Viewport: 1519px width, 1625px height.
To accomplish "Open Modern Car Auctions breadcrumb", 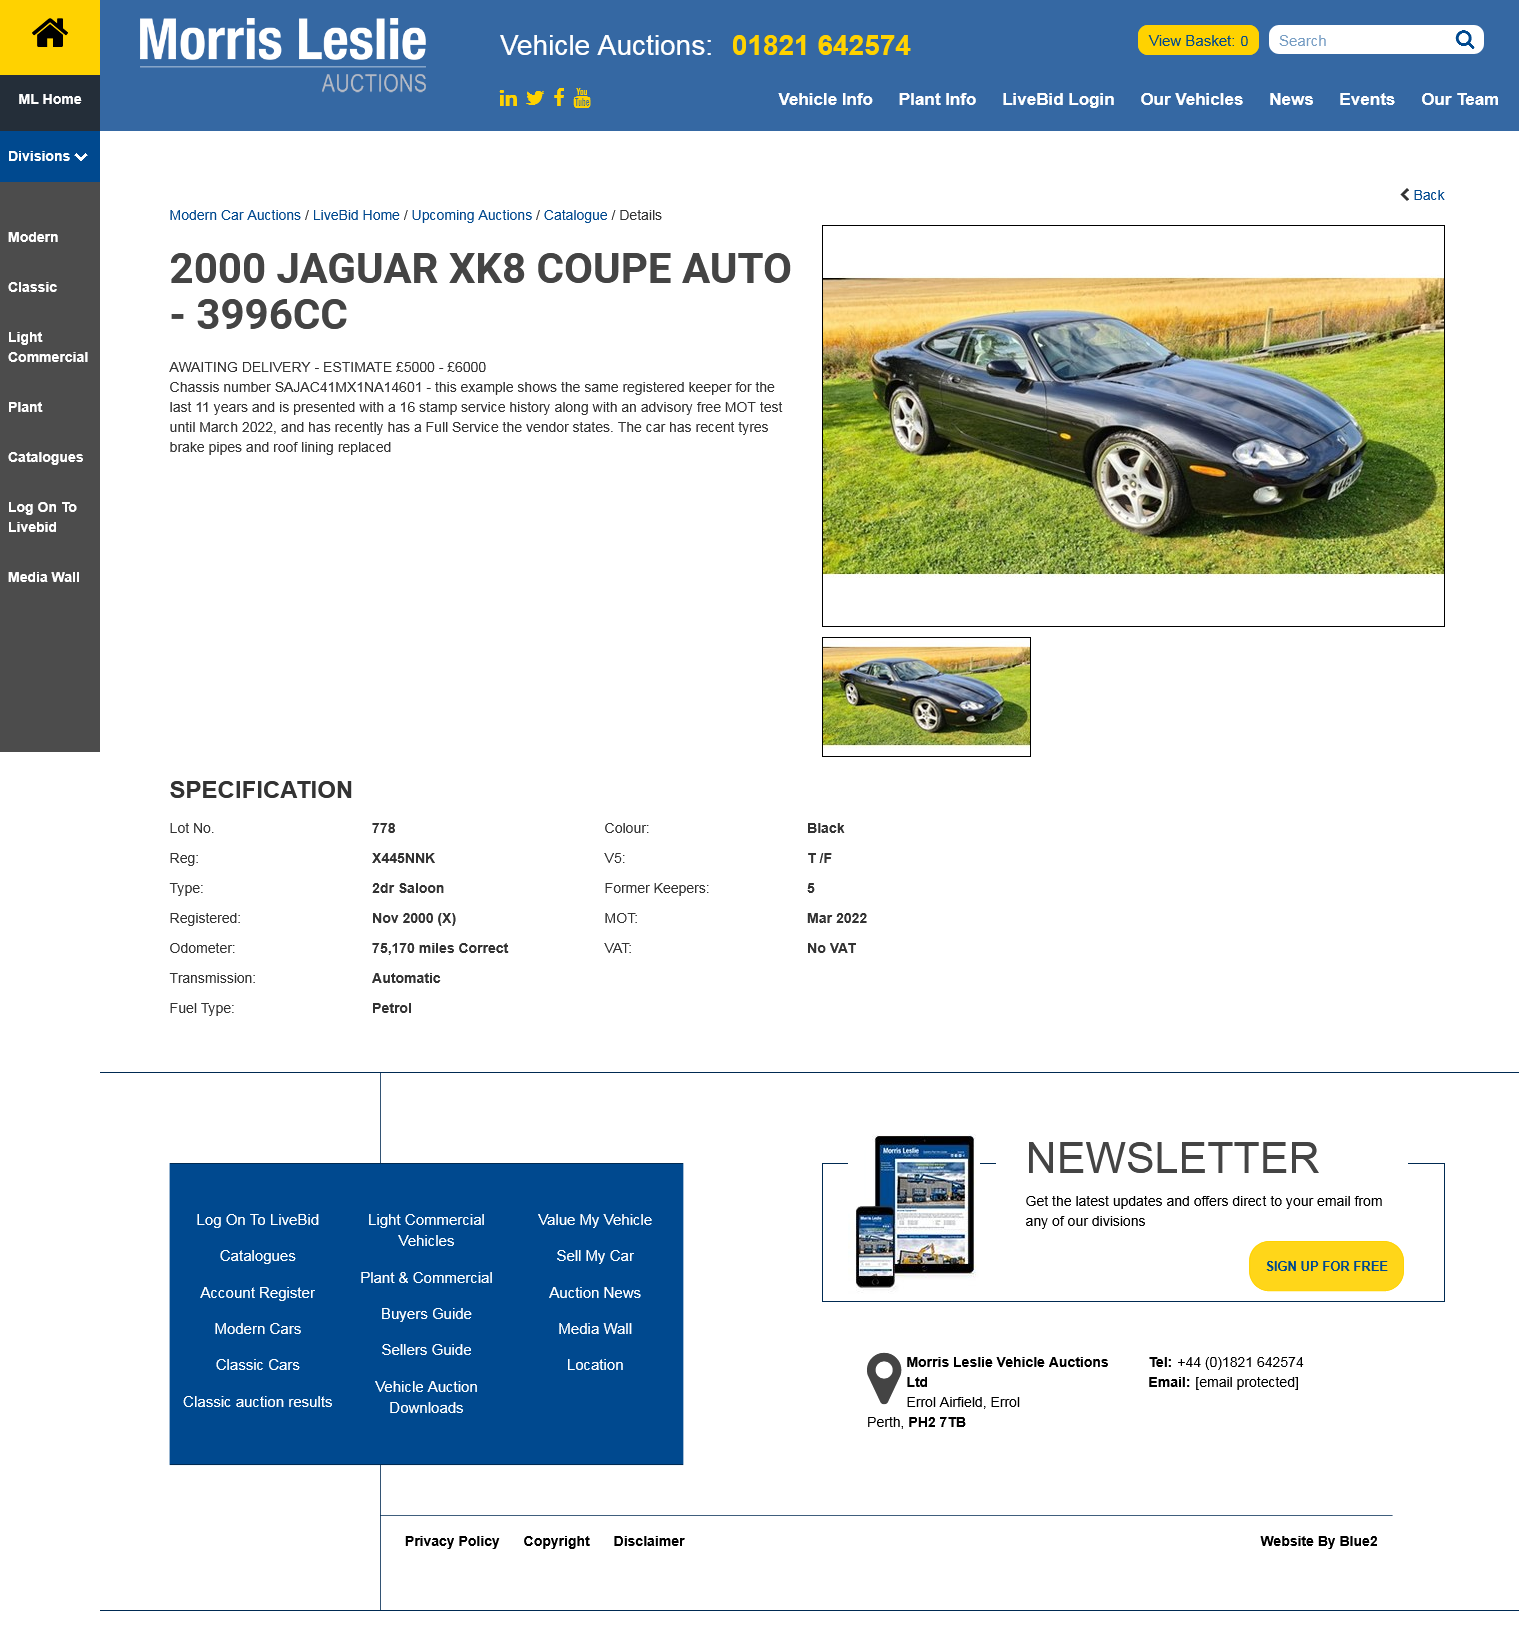I will pyautogui.click(x=235, y=215).
